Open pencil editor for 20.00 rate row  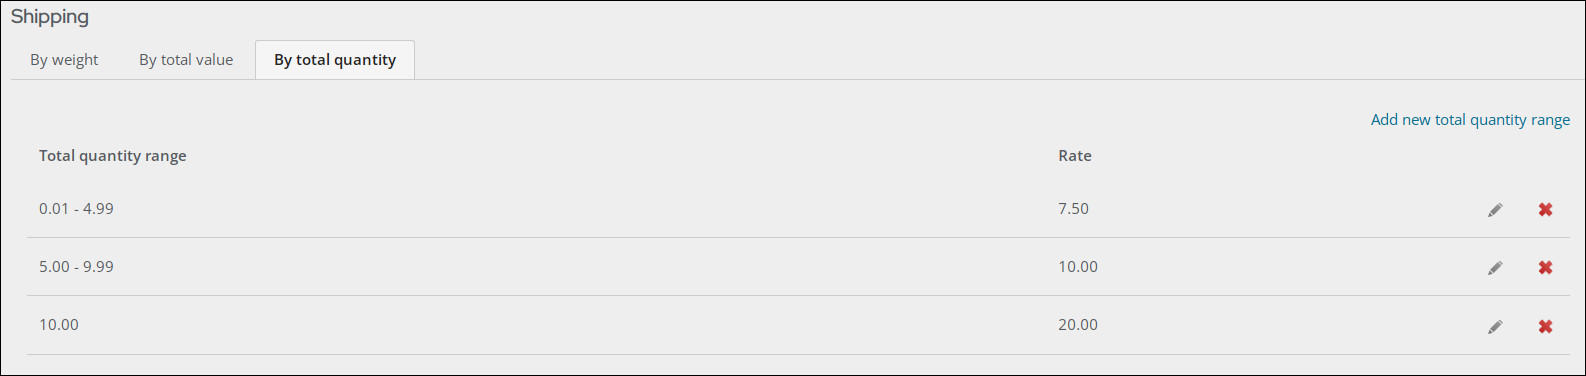tap(1495, 327)
